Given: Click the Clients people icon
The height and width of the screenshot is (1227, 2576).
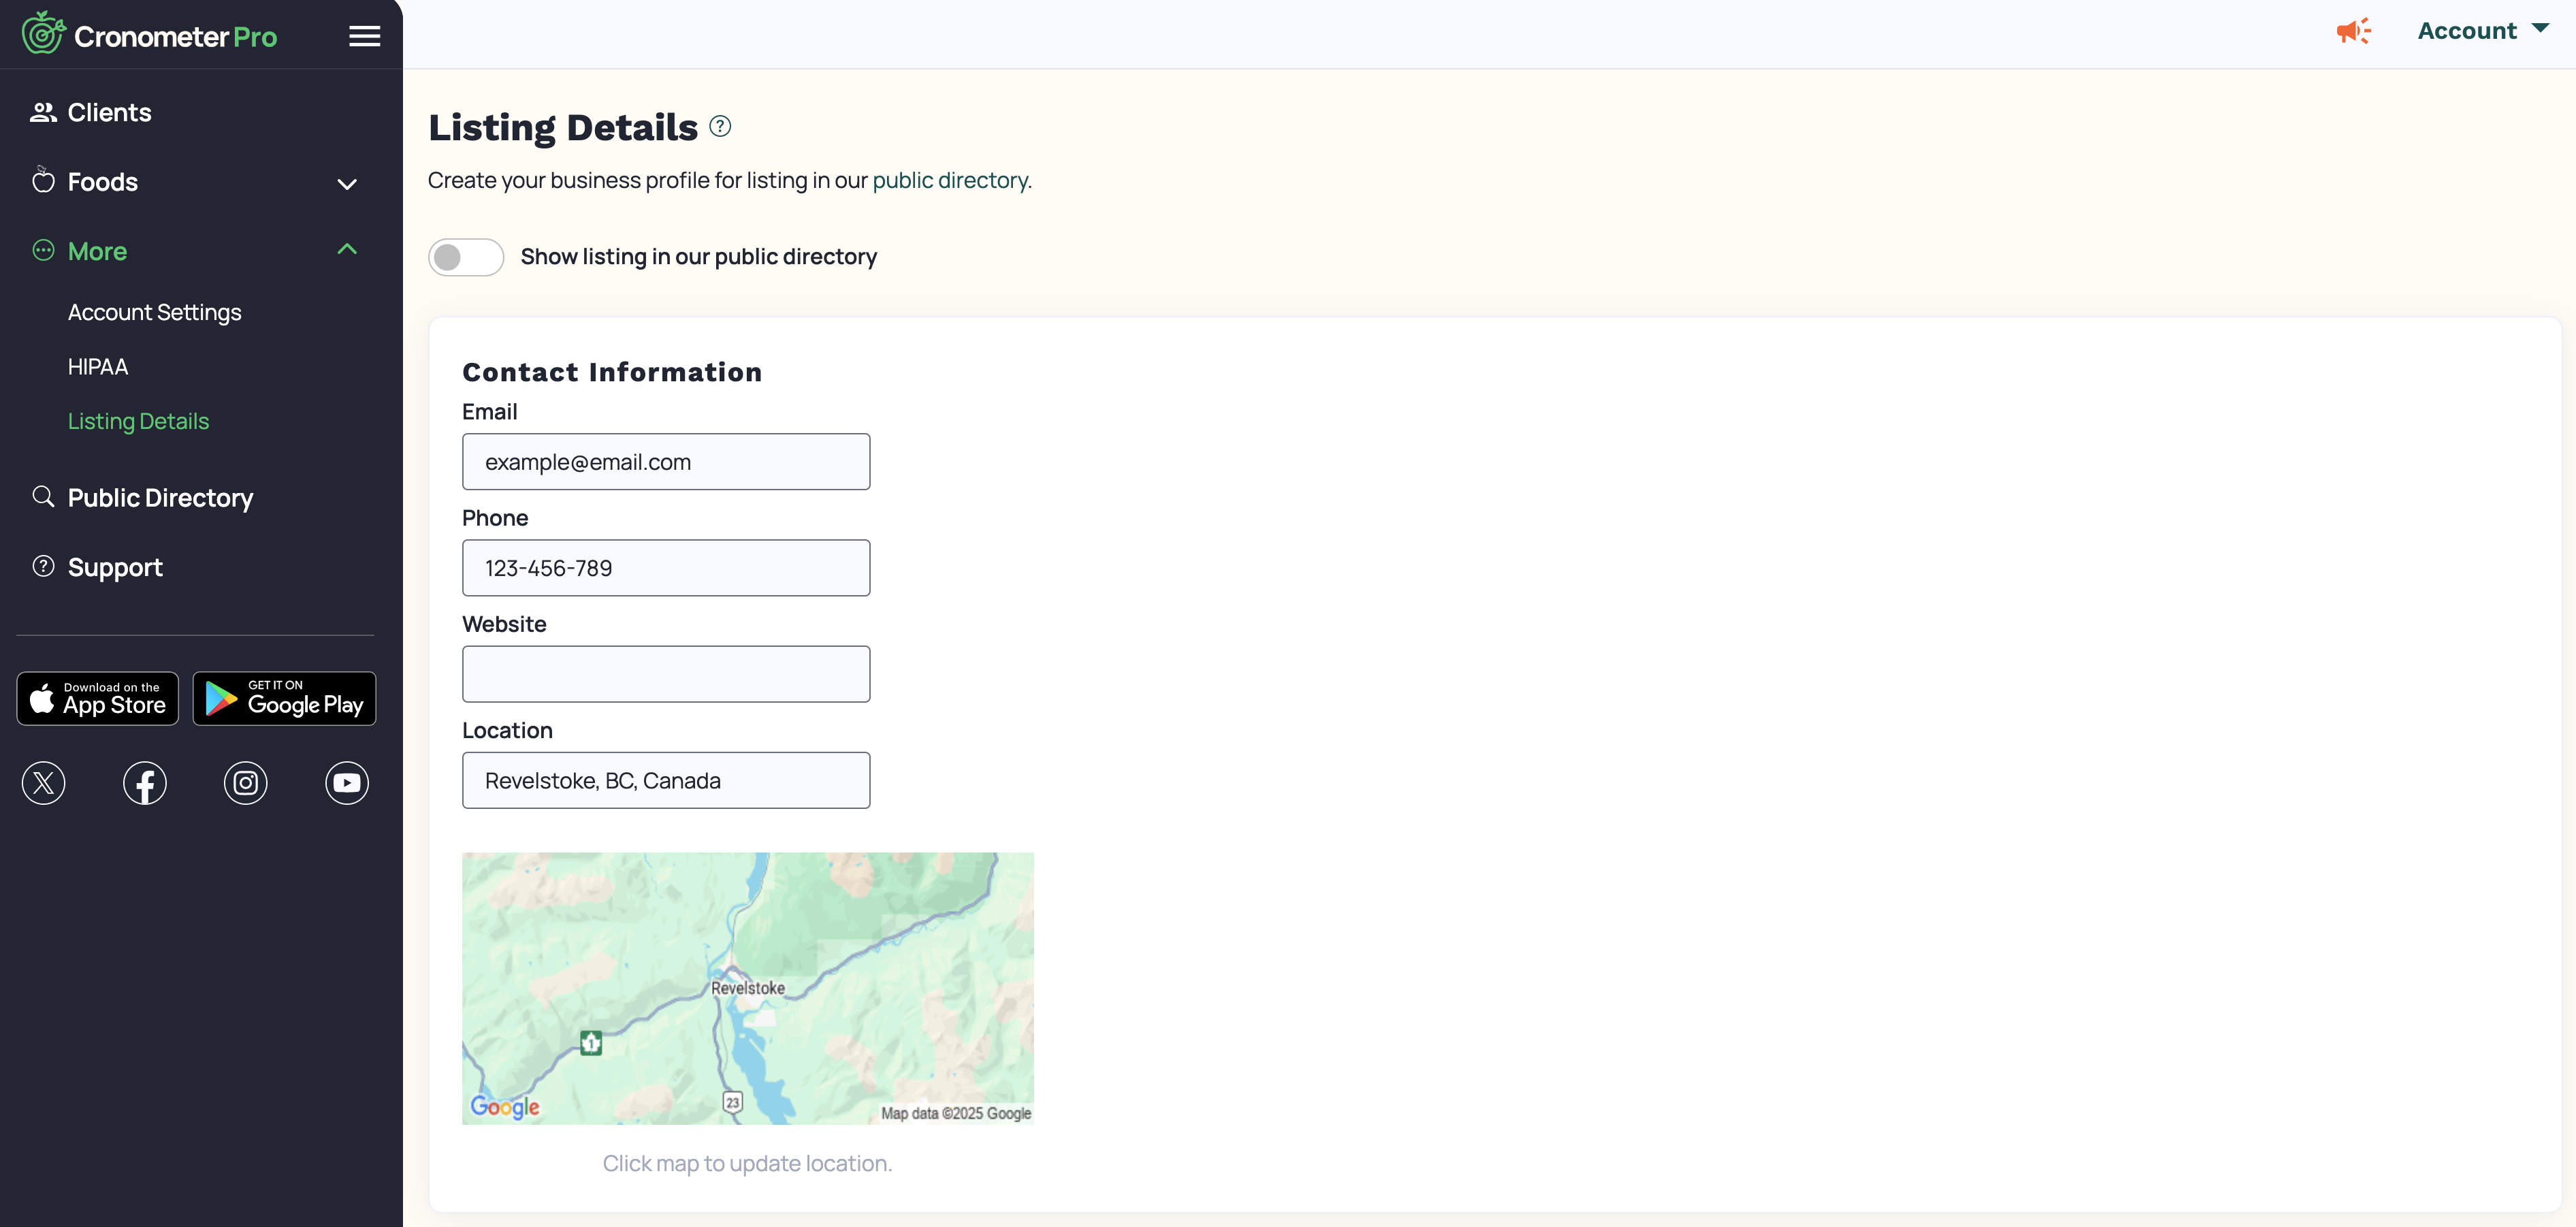Looking at the screenshot, I should pyautogui.click(x=43, y=112).
